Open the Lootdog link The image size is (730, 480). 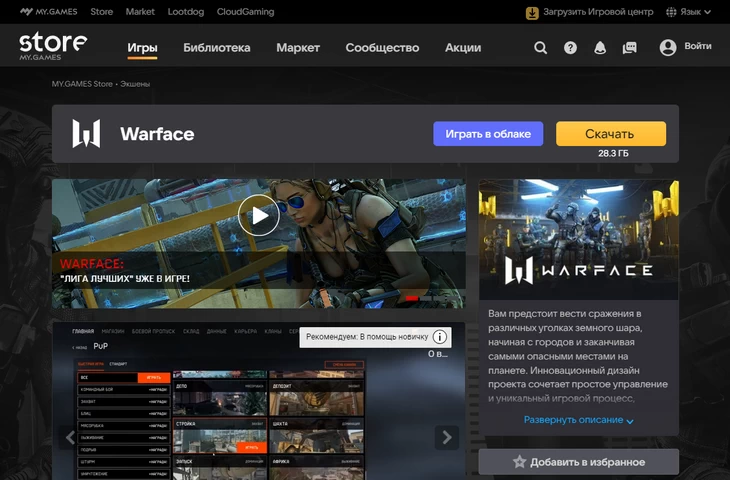point(186,12)
